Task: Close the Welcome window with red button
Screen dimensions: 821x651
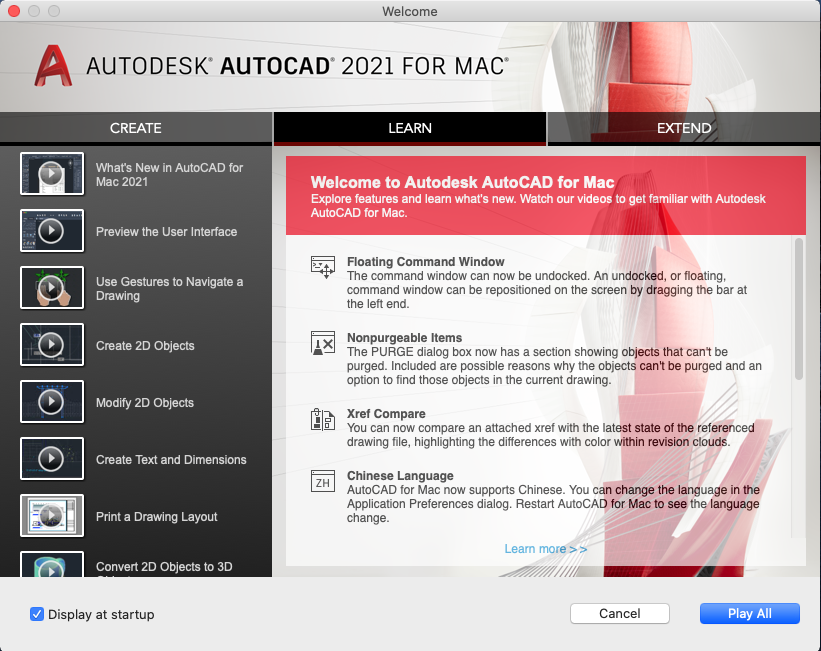Action: click(14, 11)
